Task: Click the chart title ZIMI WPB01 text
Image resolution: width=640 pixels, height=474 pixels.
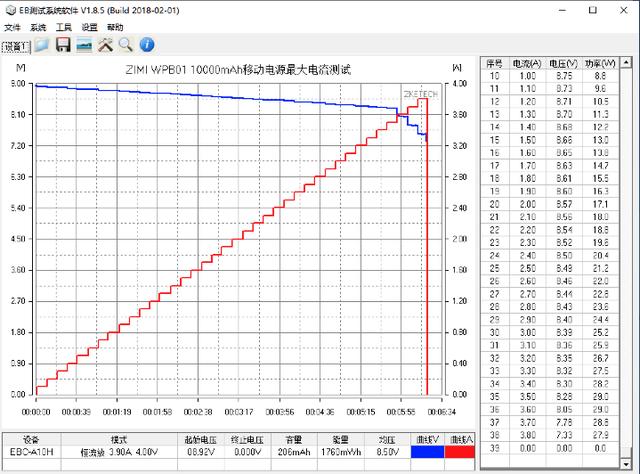Action: (238, 69)
